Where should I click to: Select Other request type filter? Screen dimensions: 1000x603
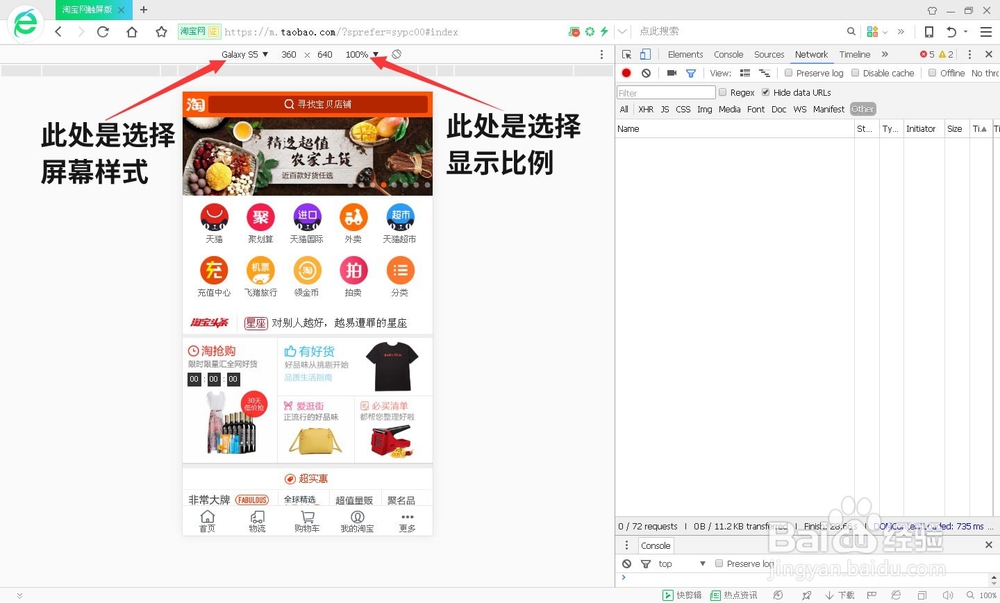863,110
